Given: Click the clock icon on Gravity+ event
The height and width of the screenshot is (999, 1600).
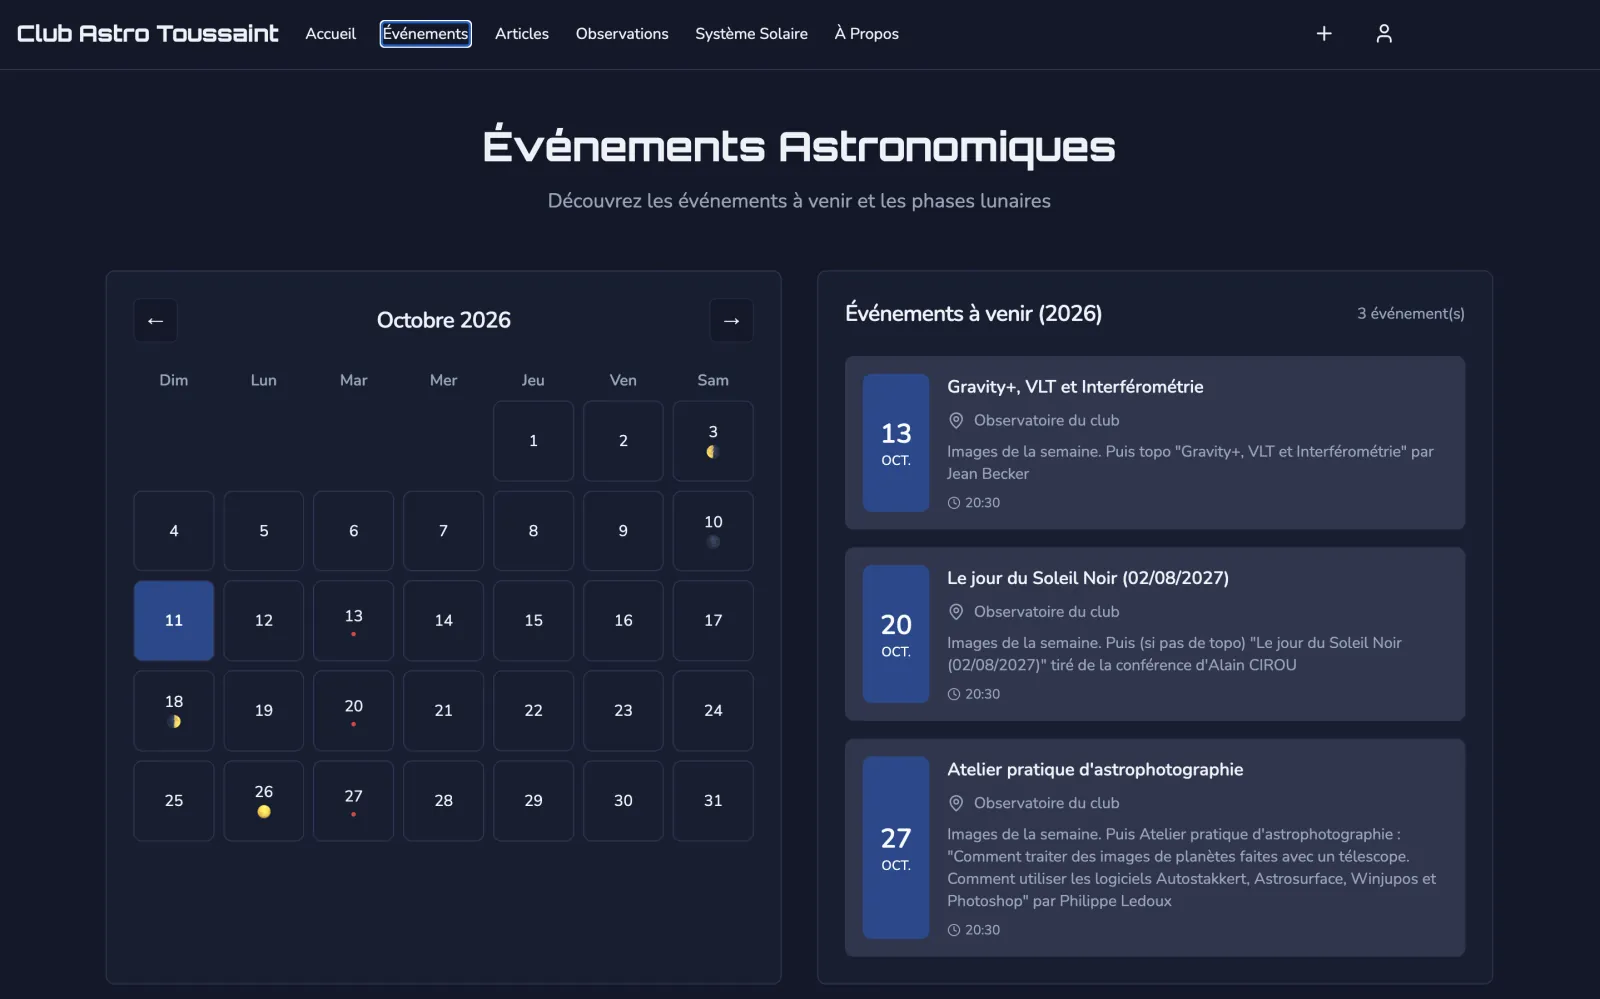Looking at the screenshot, I should coord(954,503).
